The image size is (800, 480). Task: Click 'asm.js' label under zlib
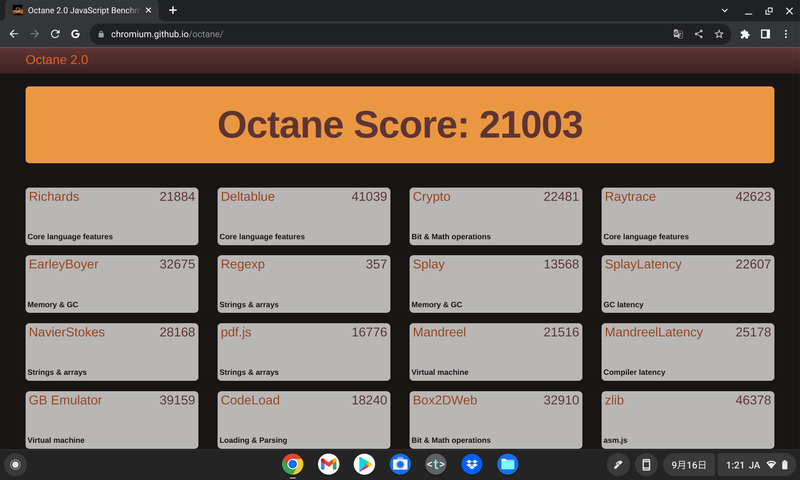[615, 440]
